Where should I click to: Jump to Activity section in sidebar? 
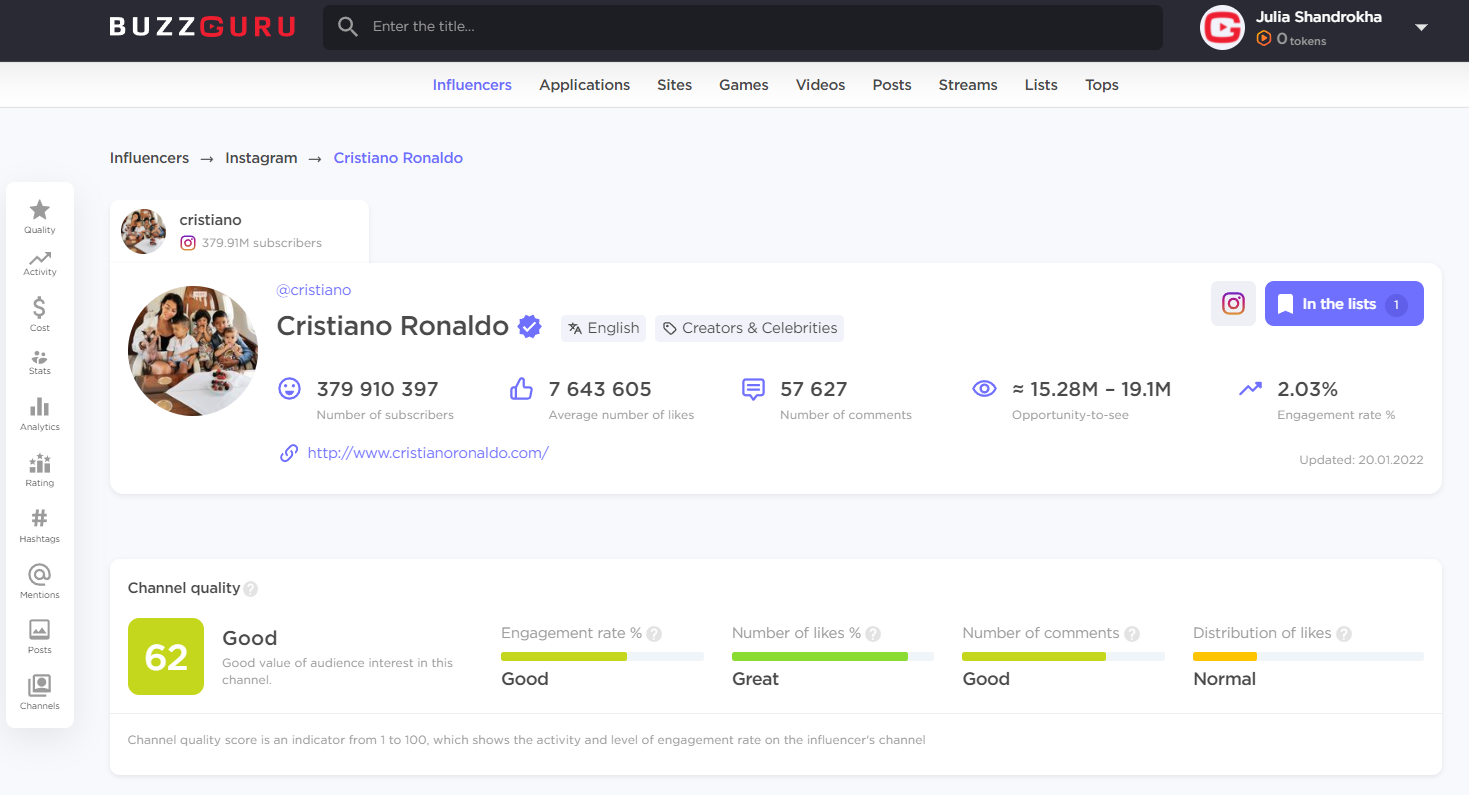pyautogui.click(x=40, y=263)
